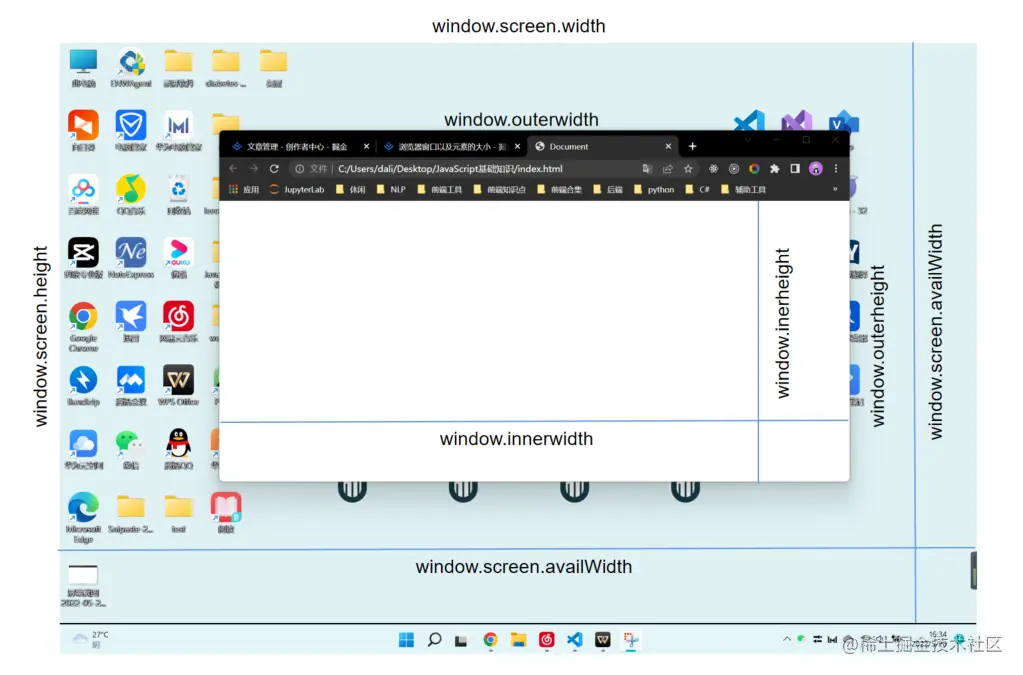This screenshot has width=1023, height=675.
Task: Click the React DevTools extension icon
Action: pos(713,169)
